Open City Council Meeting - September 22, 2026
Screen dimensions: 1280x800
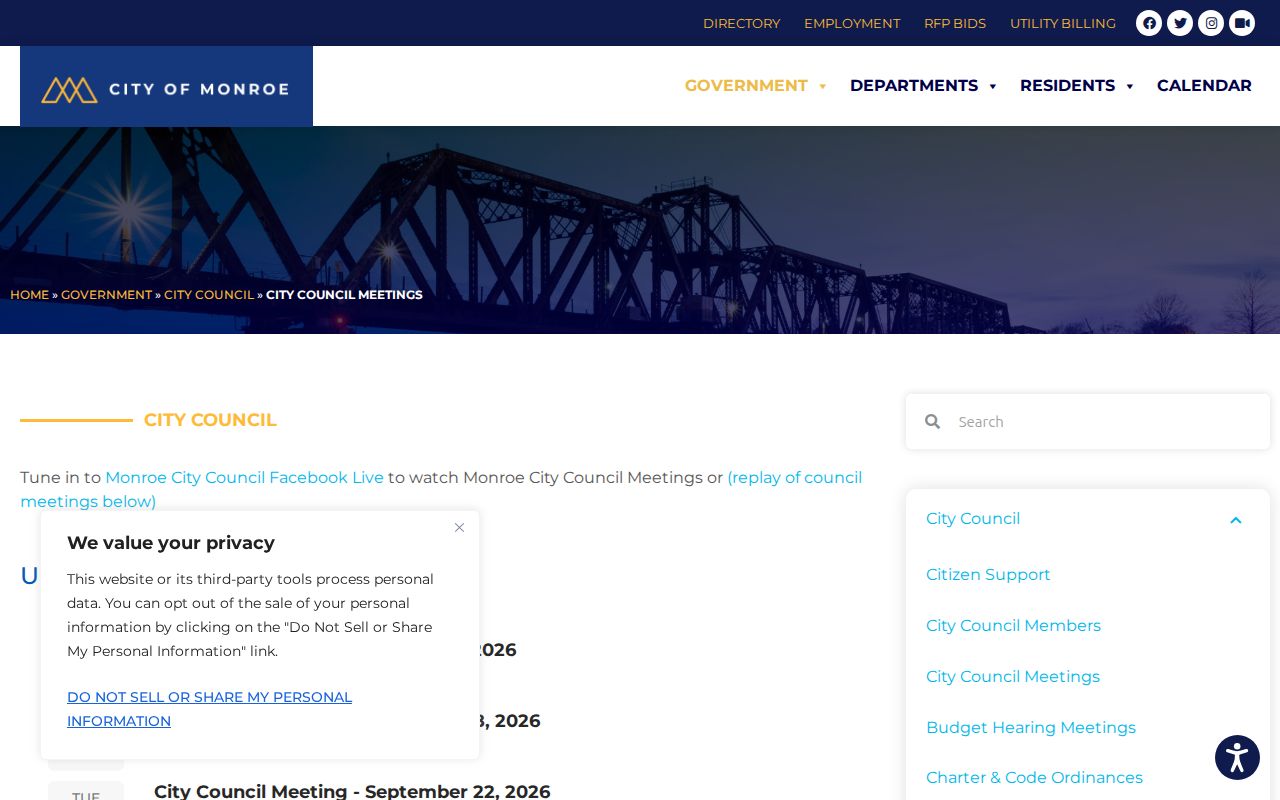[352, 791]
